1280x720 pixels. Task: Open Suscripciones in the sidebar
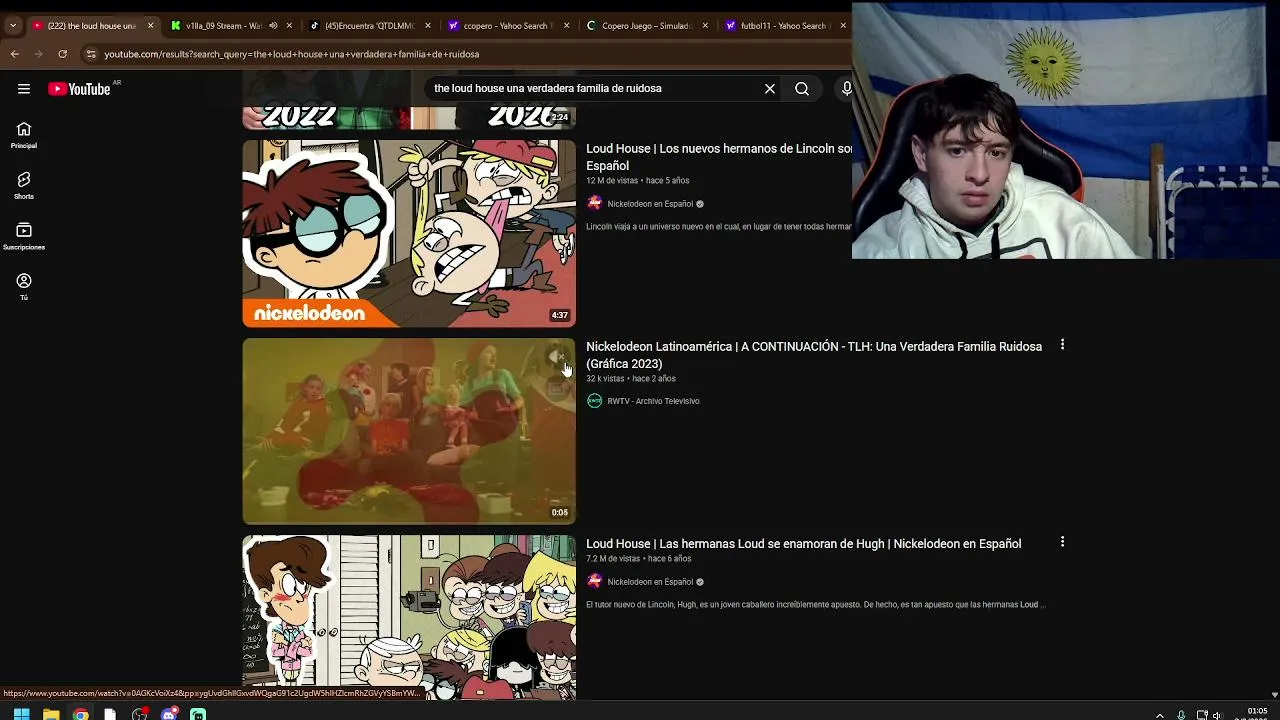click(24, 236)
